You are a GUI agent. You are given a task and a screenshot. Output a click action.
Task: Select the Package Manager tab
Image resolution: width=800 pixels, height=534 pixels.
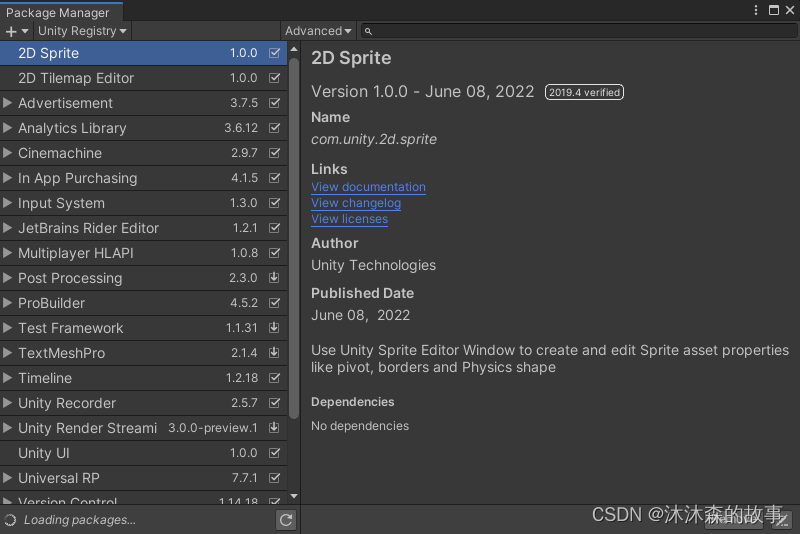pos(61,12)
